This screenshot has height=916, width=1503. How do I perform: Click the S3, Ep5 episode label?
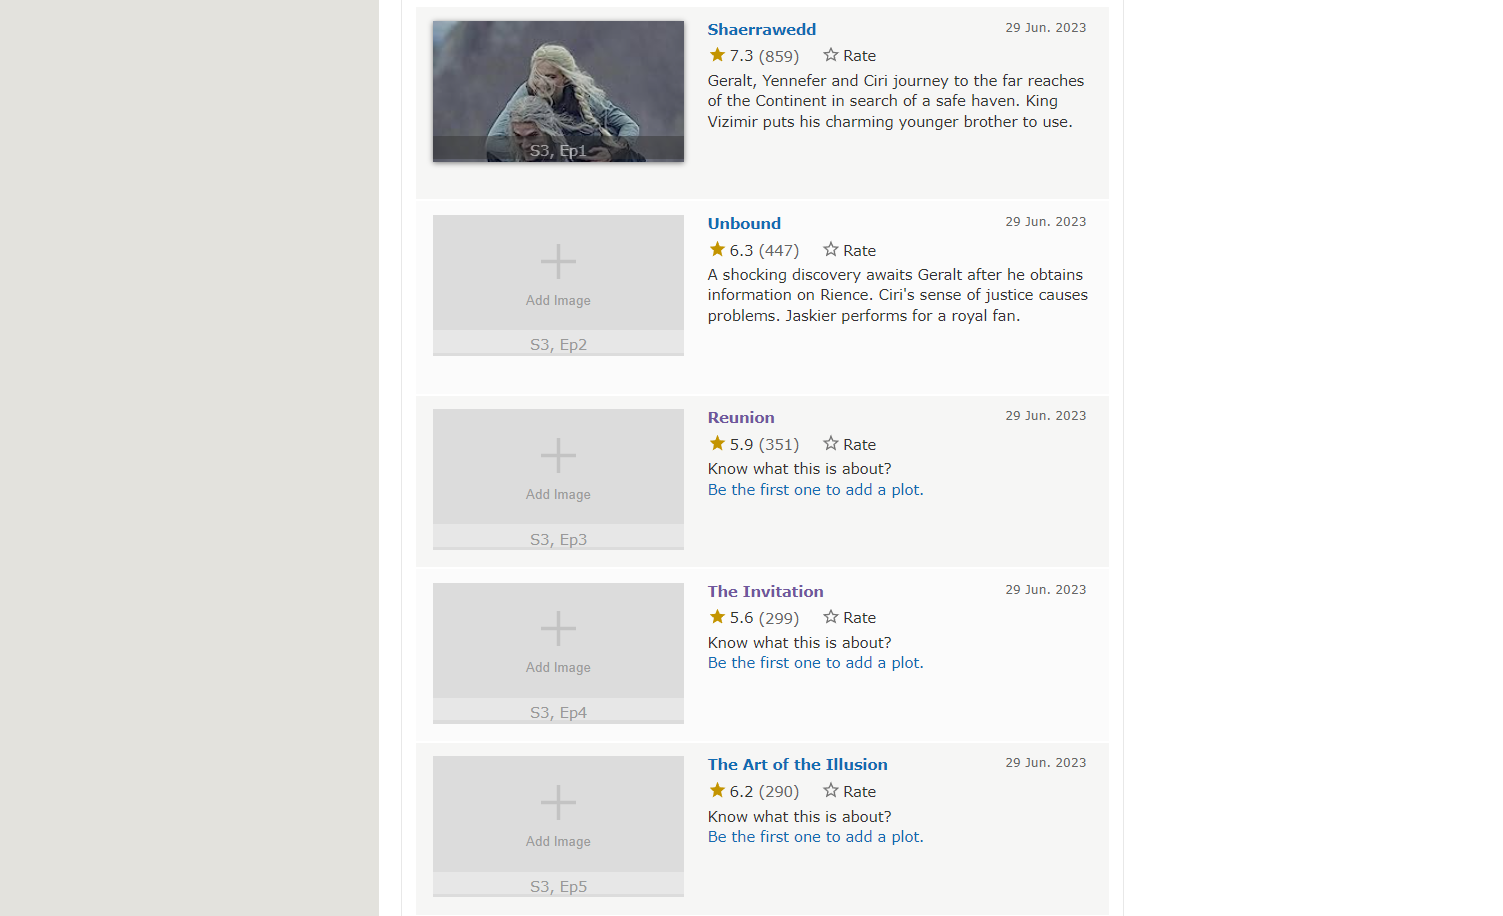(558, 887)
